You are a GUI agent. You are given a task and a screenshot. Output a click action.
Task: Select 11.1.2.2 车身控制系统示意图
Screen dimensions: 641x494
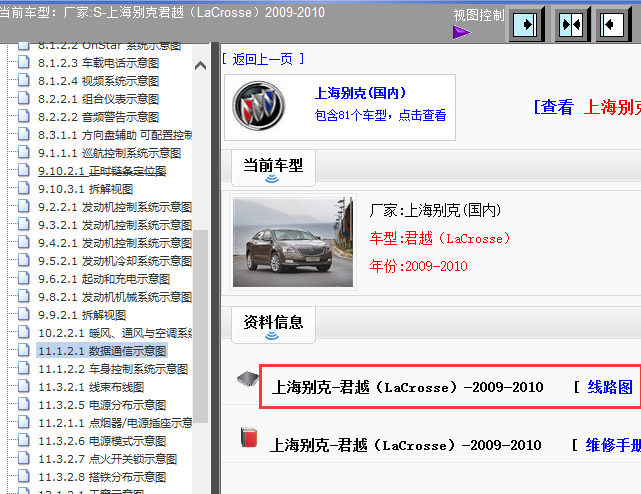point(113,369)
